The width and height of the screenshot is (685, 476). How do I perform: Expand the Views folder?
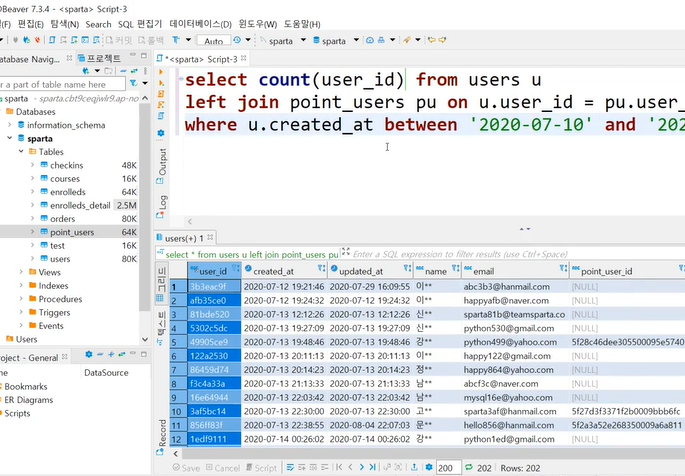pos(21,272)
